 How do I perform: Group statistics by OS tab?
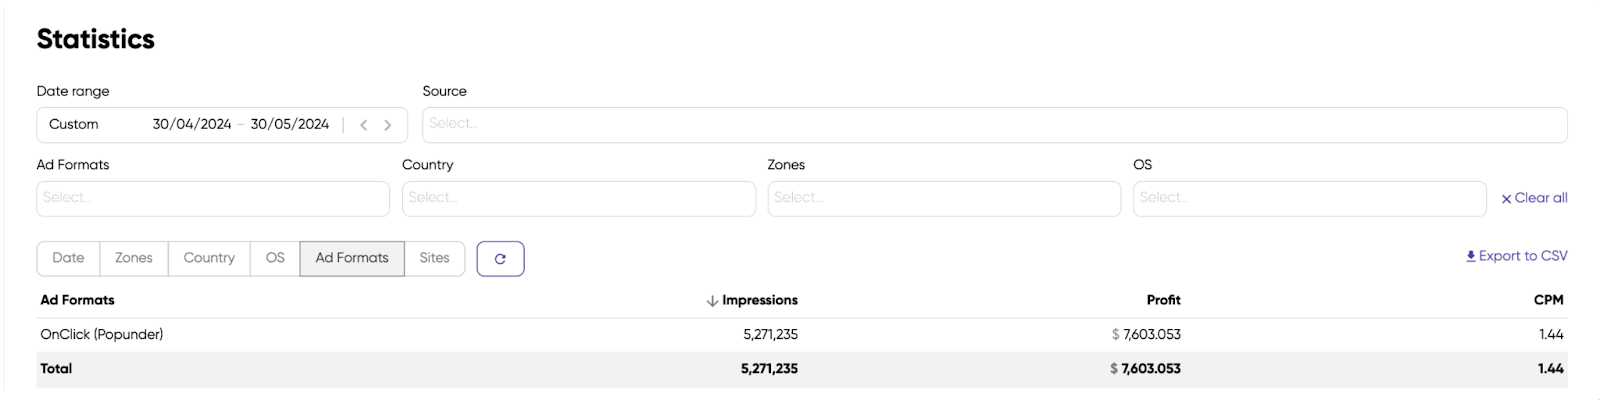[x=275, y=258]
